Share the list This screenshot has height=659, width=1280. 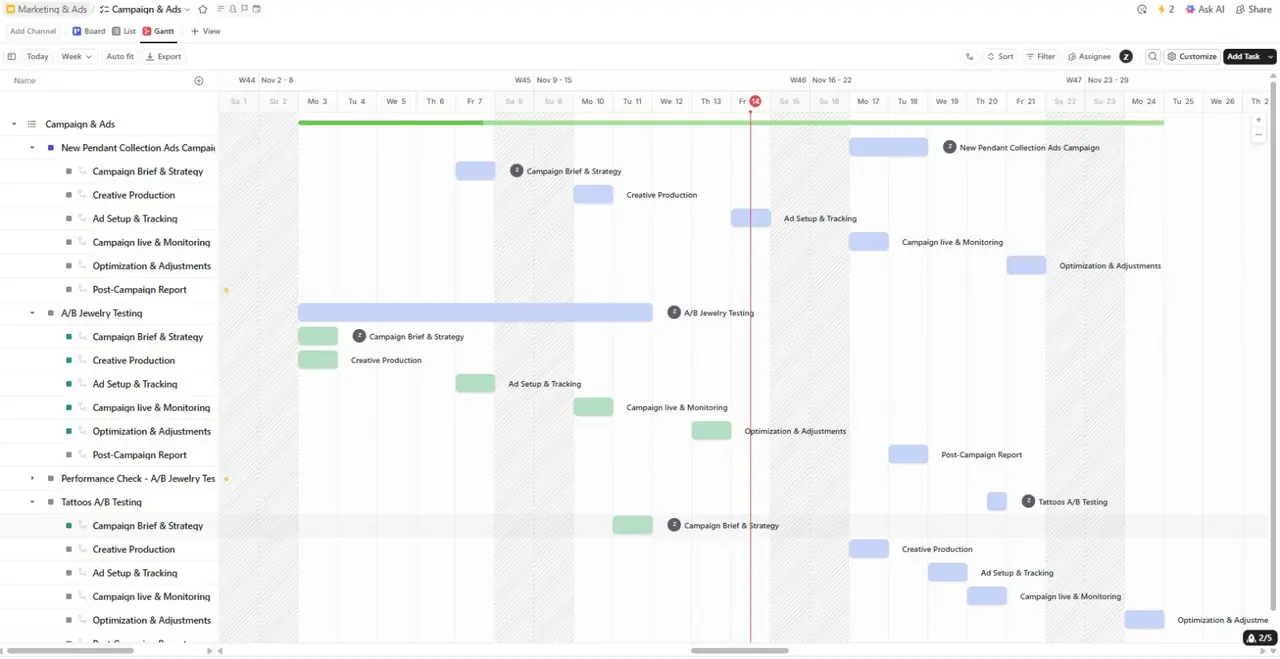(1254, 9)
